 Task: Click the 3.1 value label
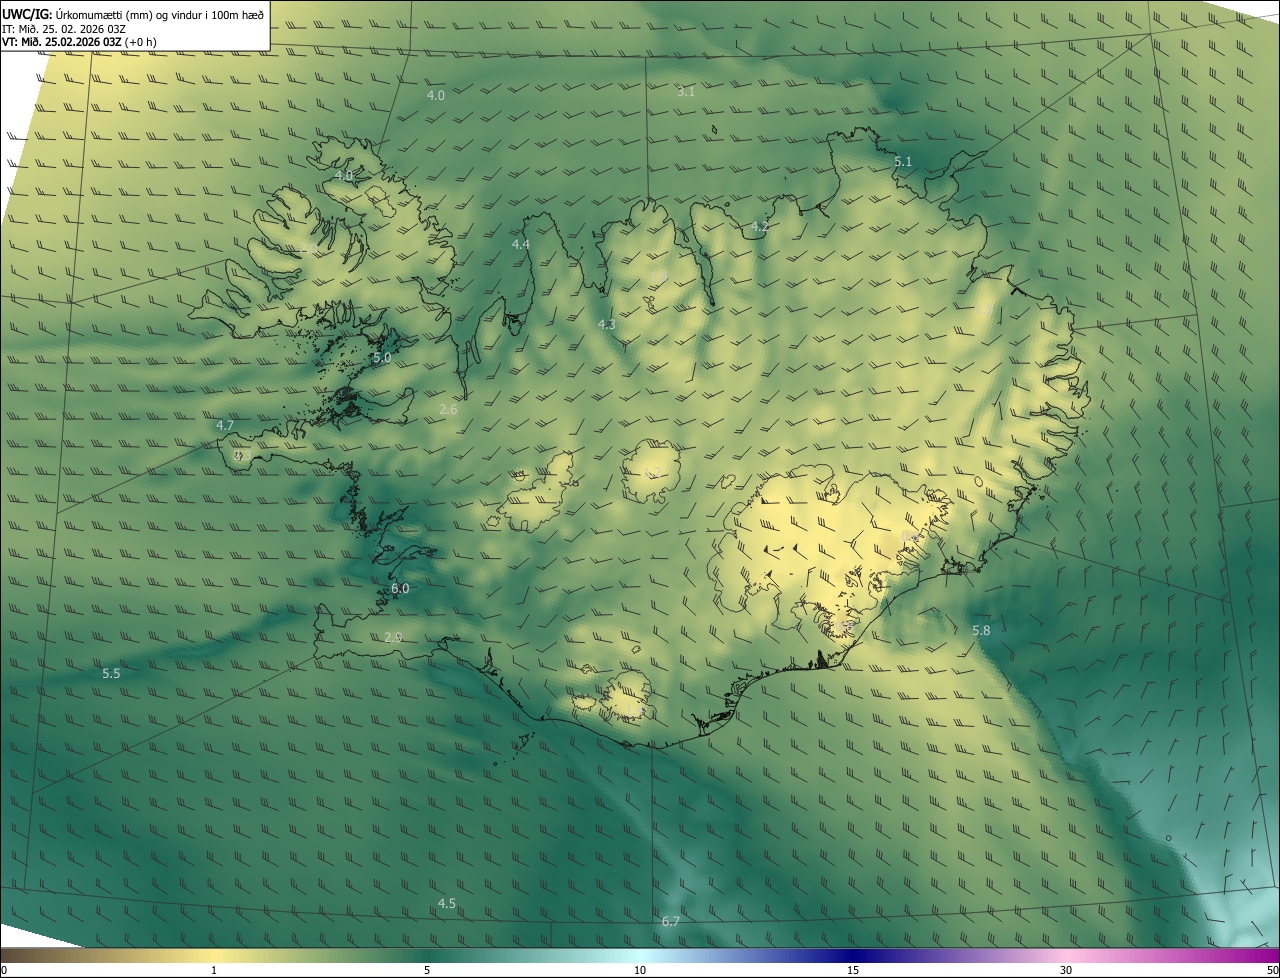[x=686, y=91]
